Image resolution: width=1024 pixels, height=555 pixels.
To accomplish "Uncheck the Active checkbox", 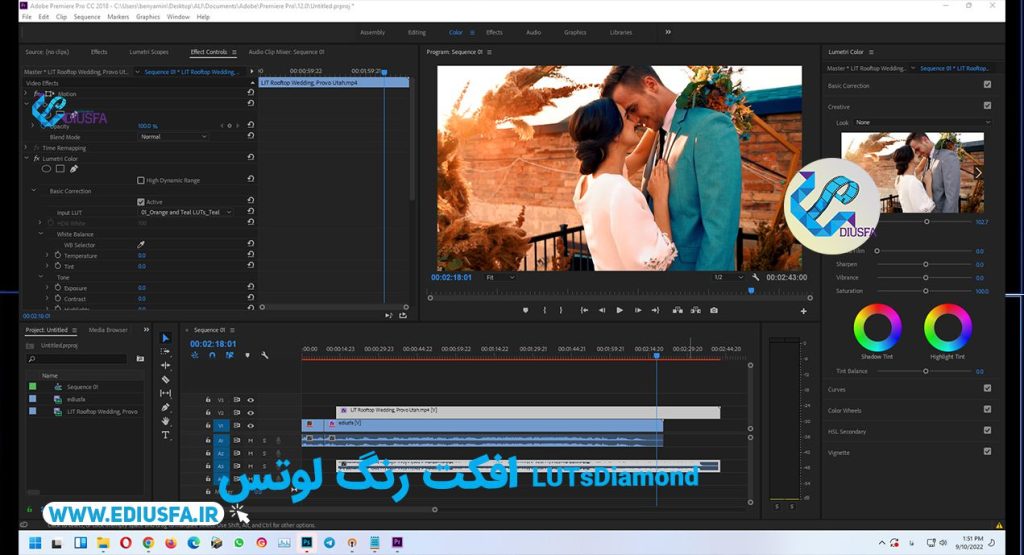I will pos(140,202).
